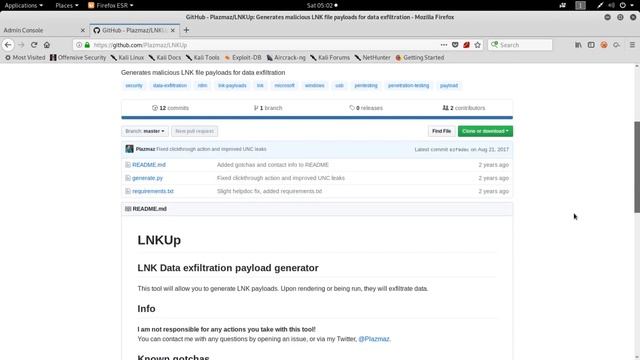Open the clock Sat 05:02 calendar

pyautogui.click(x=322, y=5)
